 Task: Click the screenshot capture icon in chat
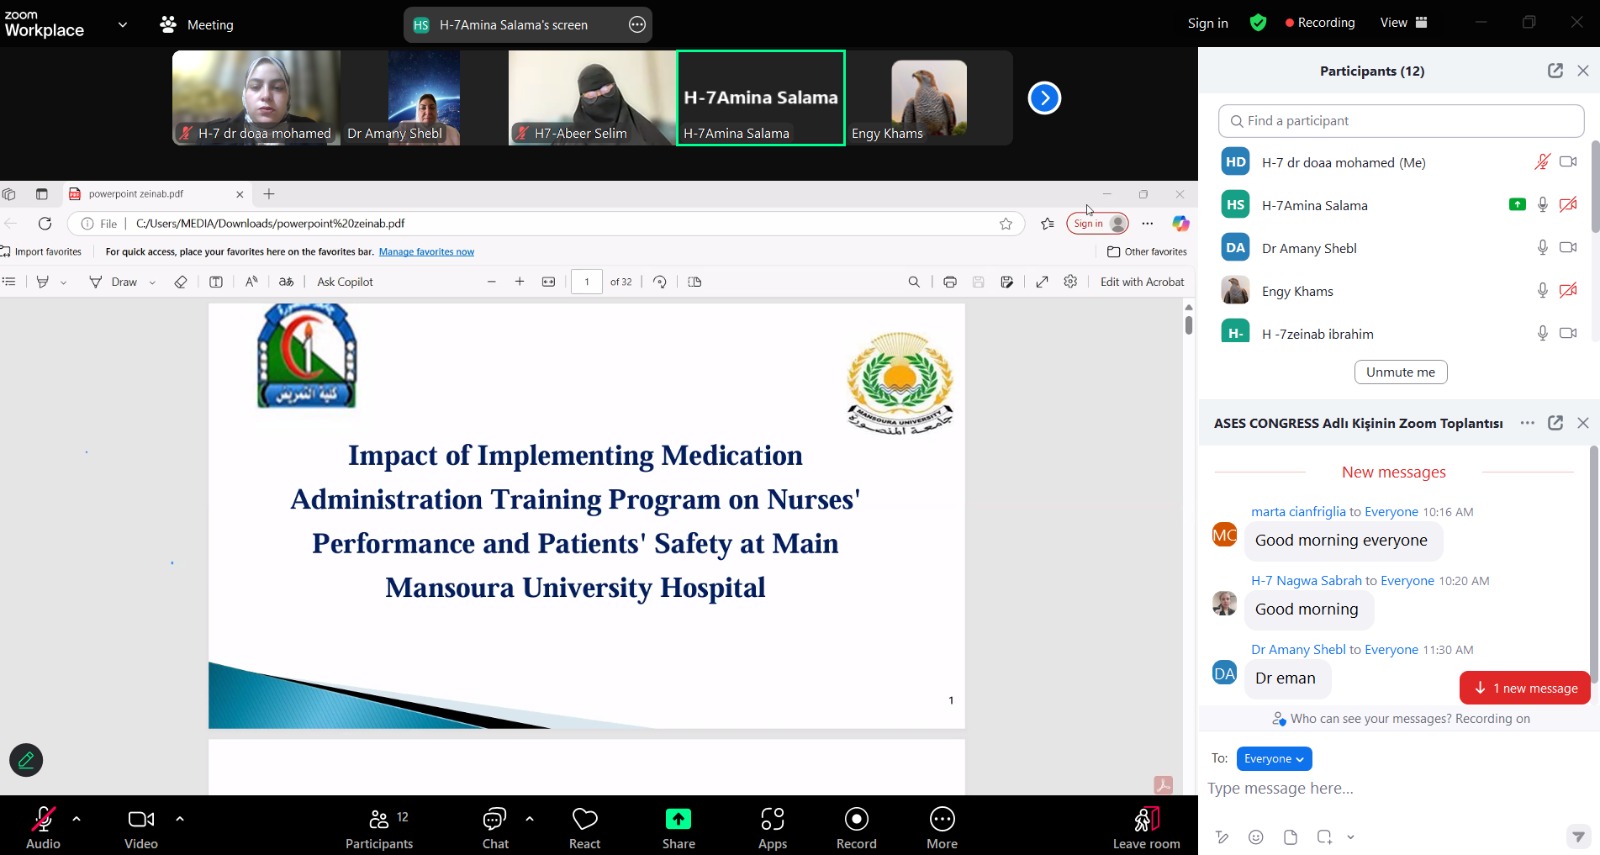click(1324, 837)
